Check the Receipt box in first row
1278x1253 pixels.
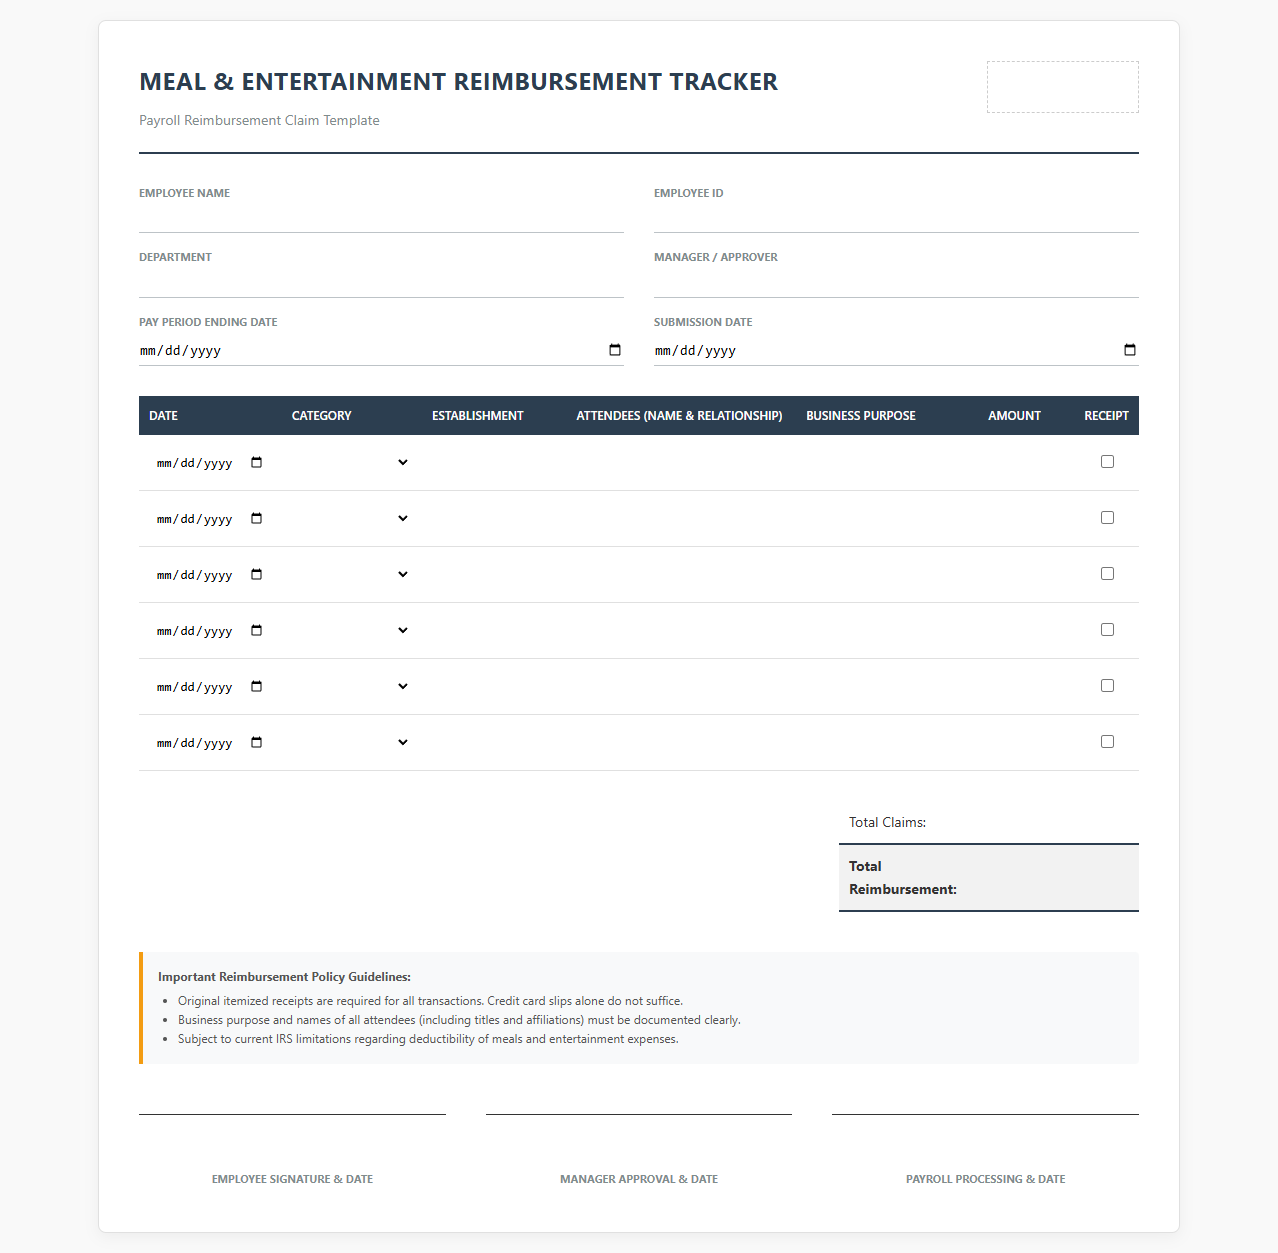(x=1107, y=462)
